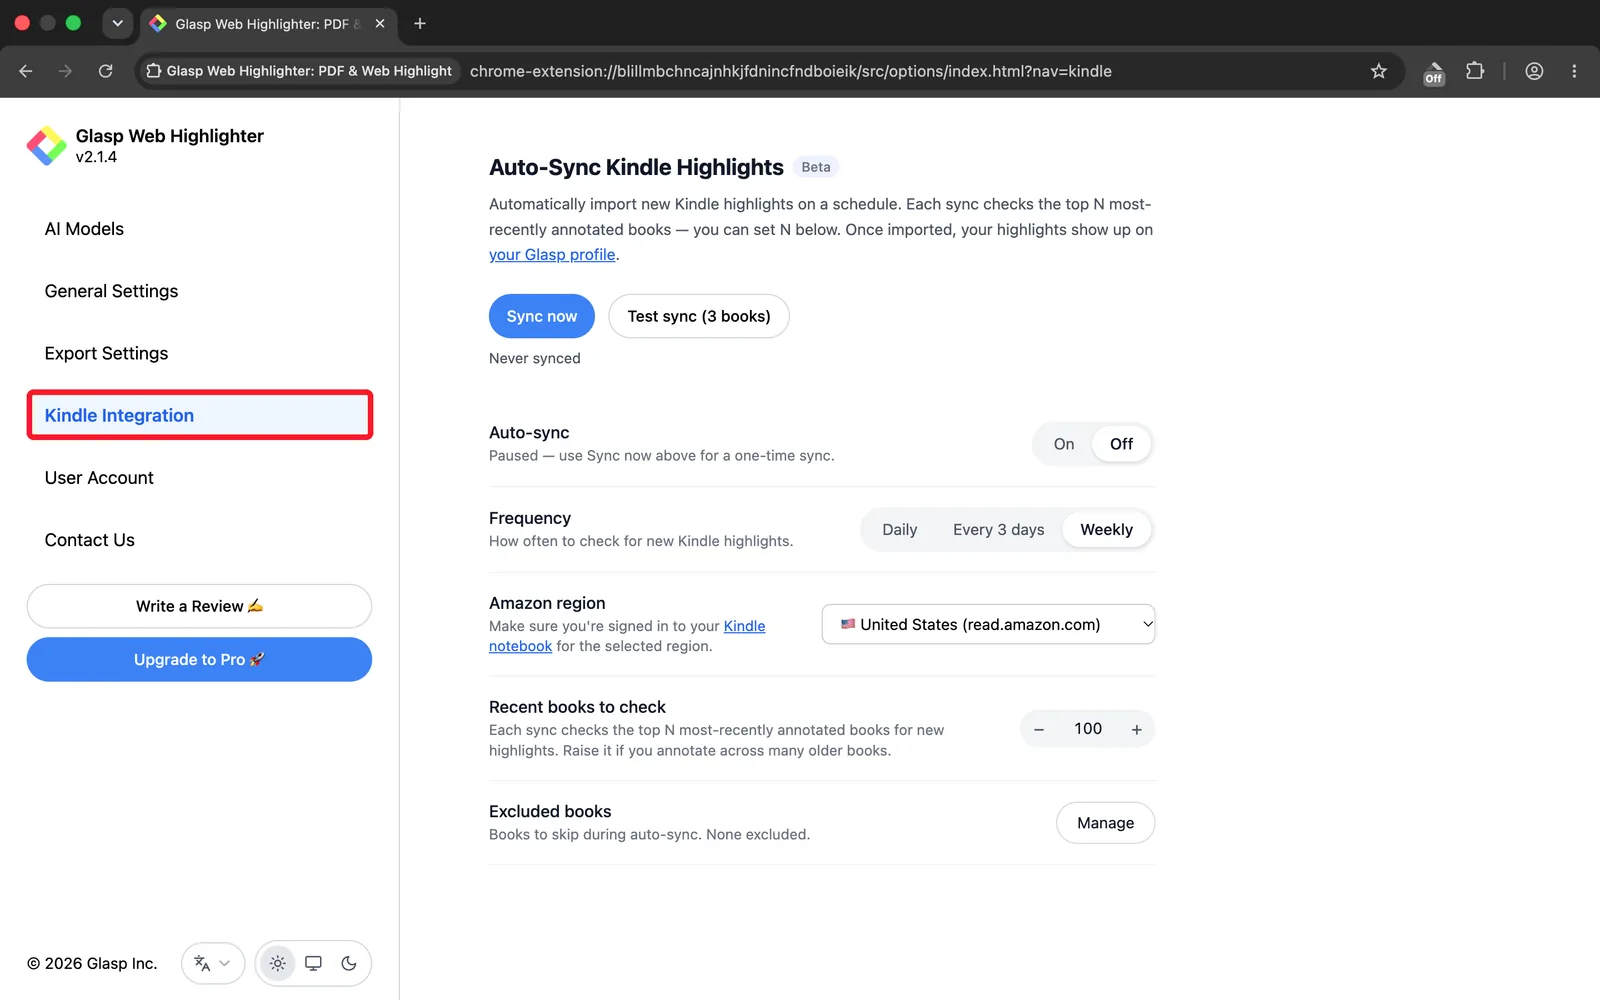Open Contact Us section
Image resolution: width=1600 pixels, height=1000 pixels.
click(89, 540)
